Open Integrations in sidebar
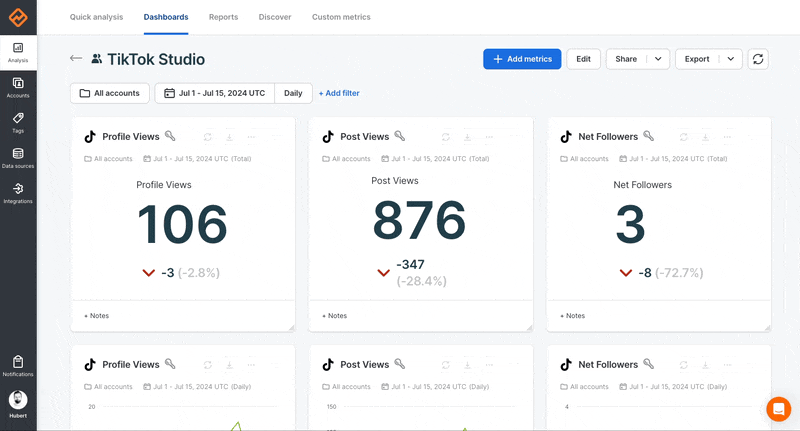Image resolution: width=800 pixels, height=431 pixels. pyautogui.click(x=18, y=193)
